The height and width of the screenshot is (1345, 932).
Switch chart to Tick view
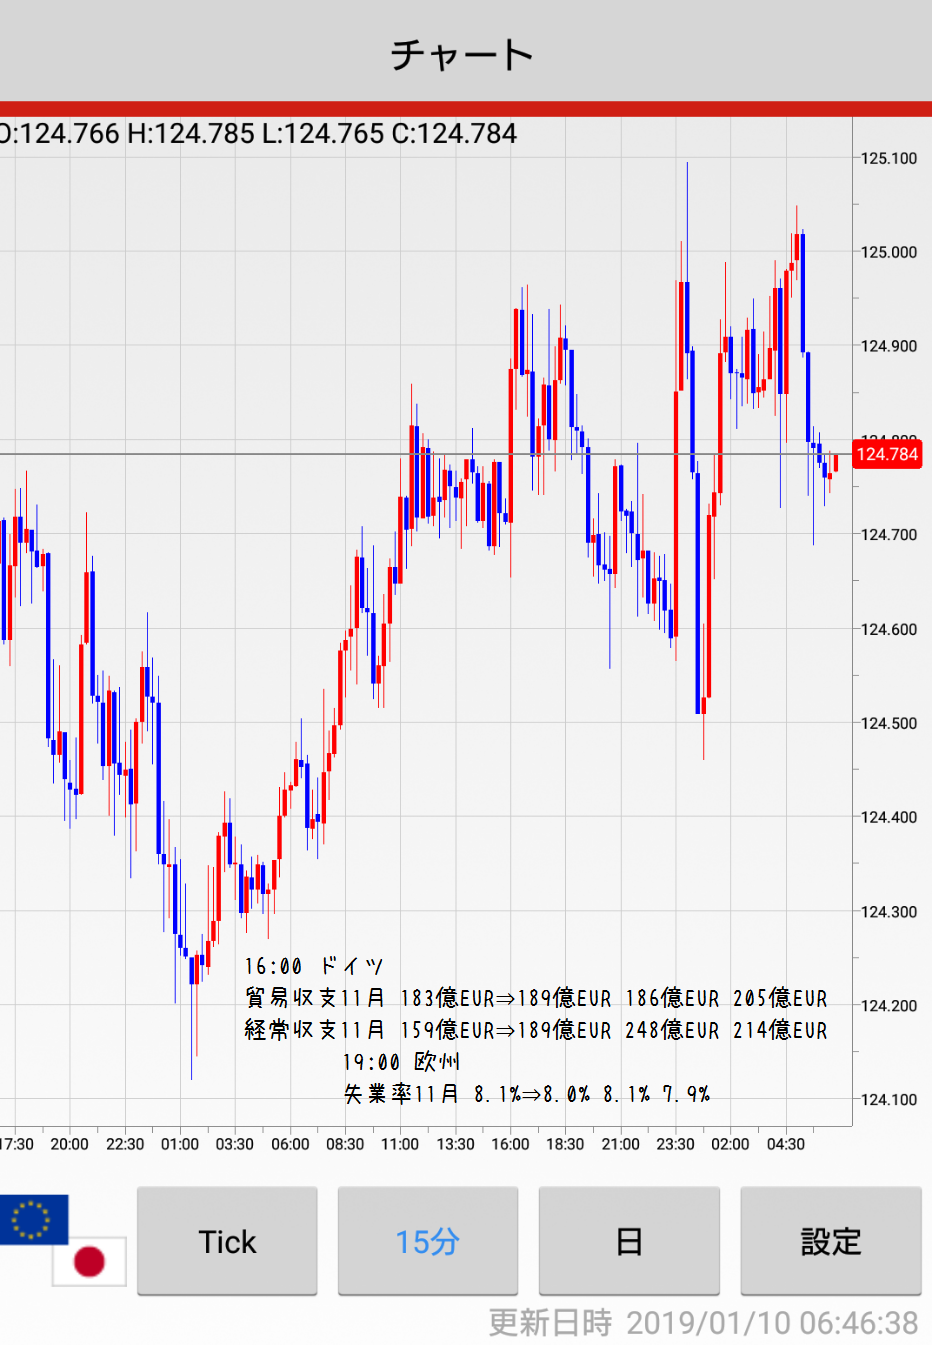(227, 1241)
